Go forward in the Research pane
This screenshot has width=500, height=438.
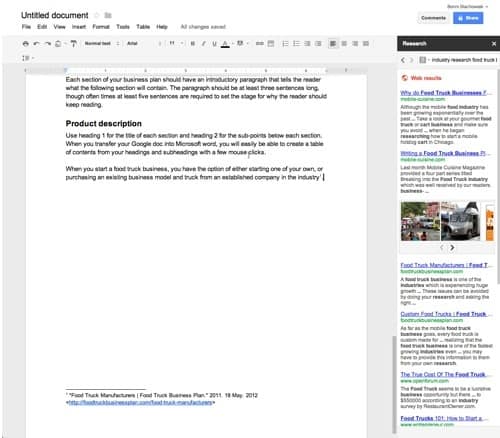point(411,60)
